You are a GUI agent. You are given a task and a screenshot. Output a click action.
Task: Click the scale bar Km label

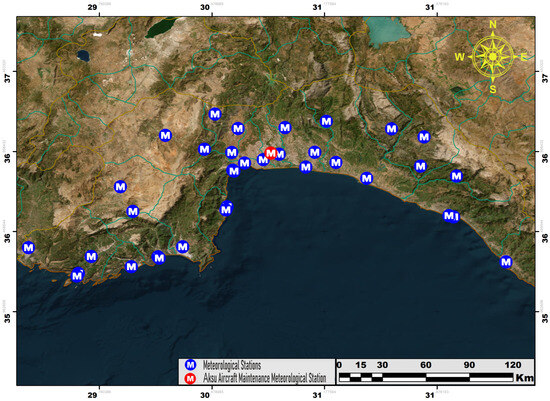[524, 378]
